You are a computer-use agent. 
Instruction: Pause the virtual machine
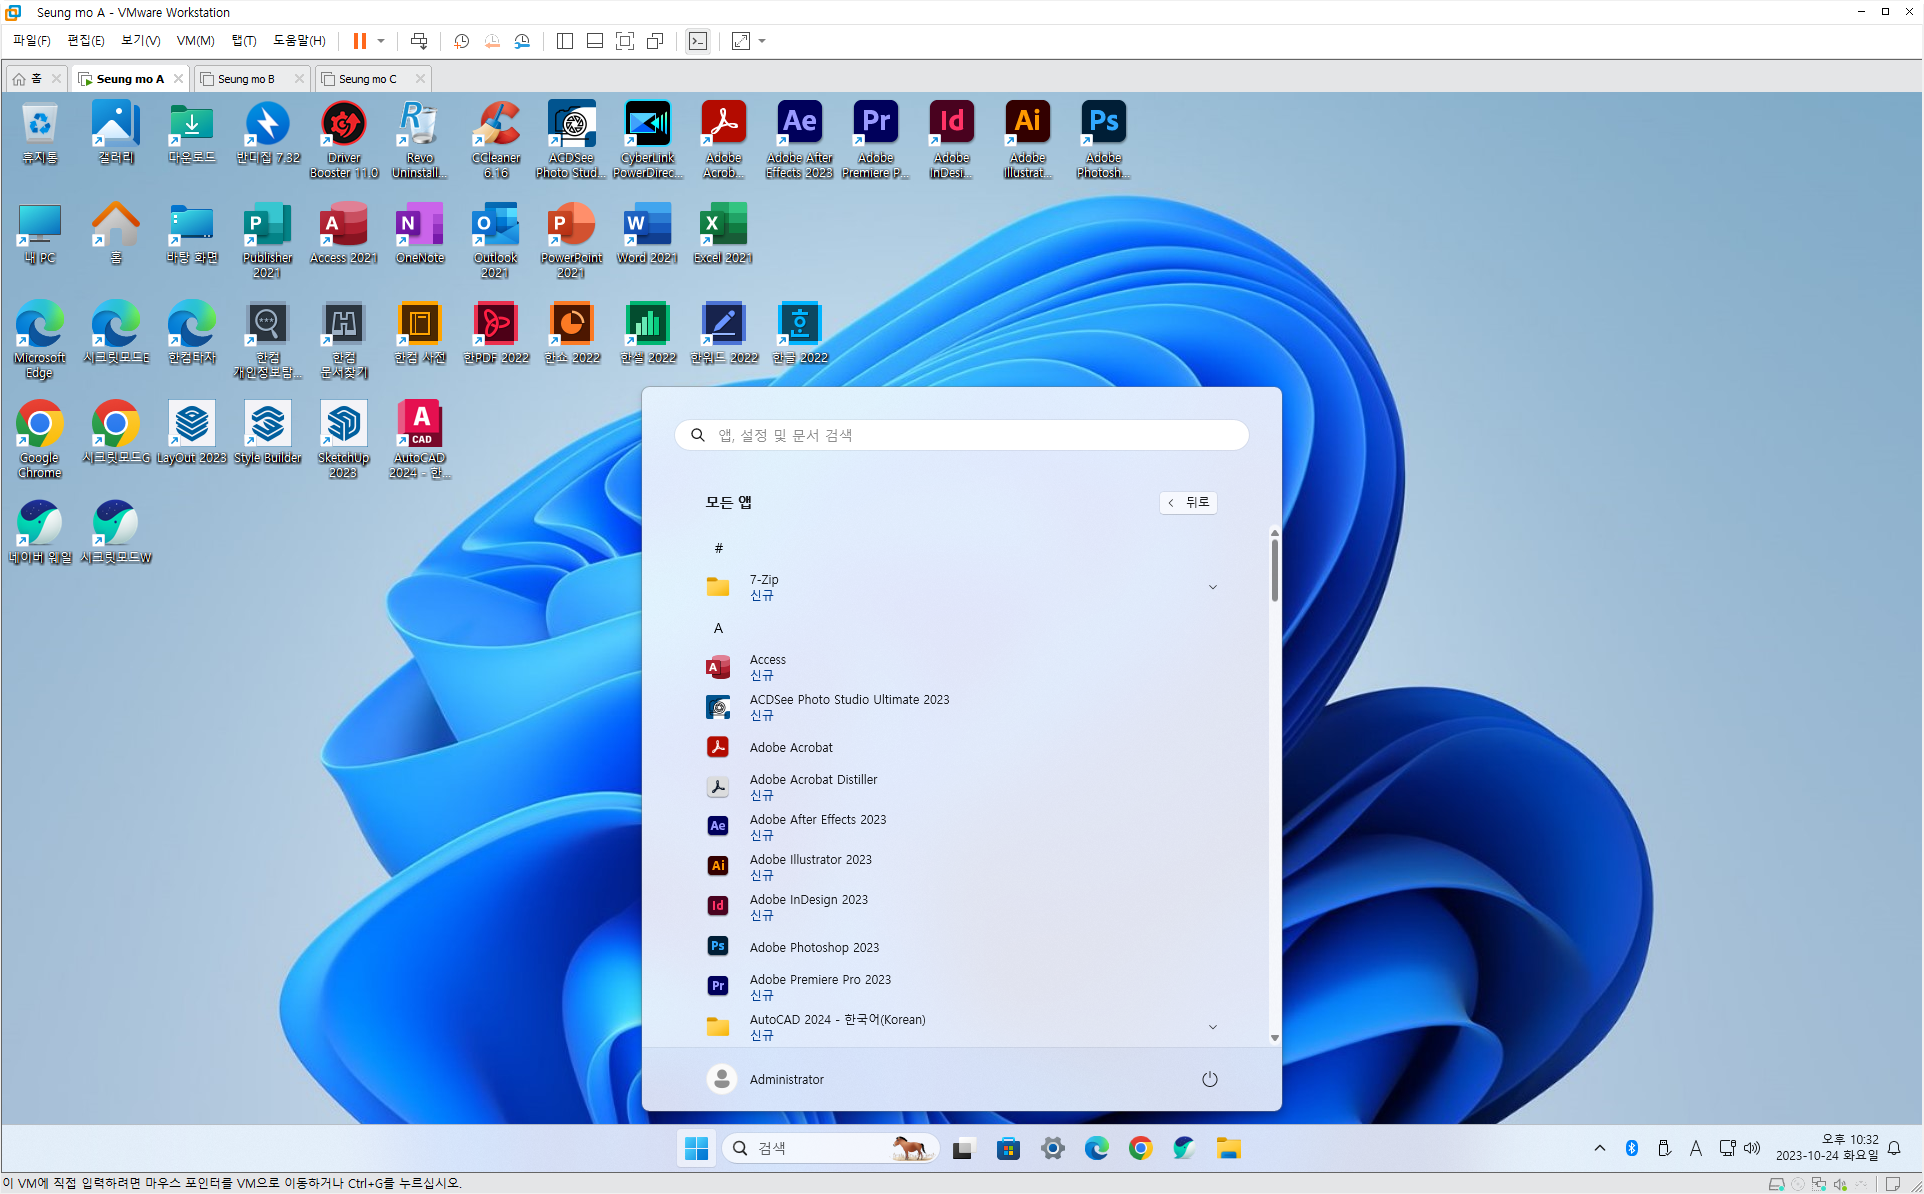[x=359, y=41]
